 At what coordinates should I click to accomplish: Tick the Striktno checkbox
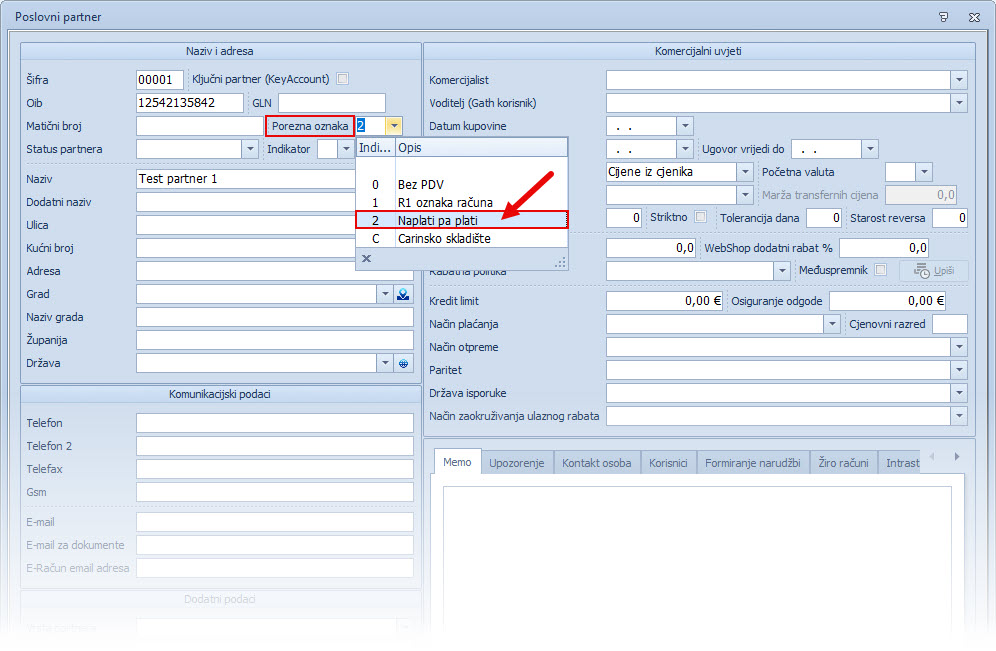[x=701, y=217]
